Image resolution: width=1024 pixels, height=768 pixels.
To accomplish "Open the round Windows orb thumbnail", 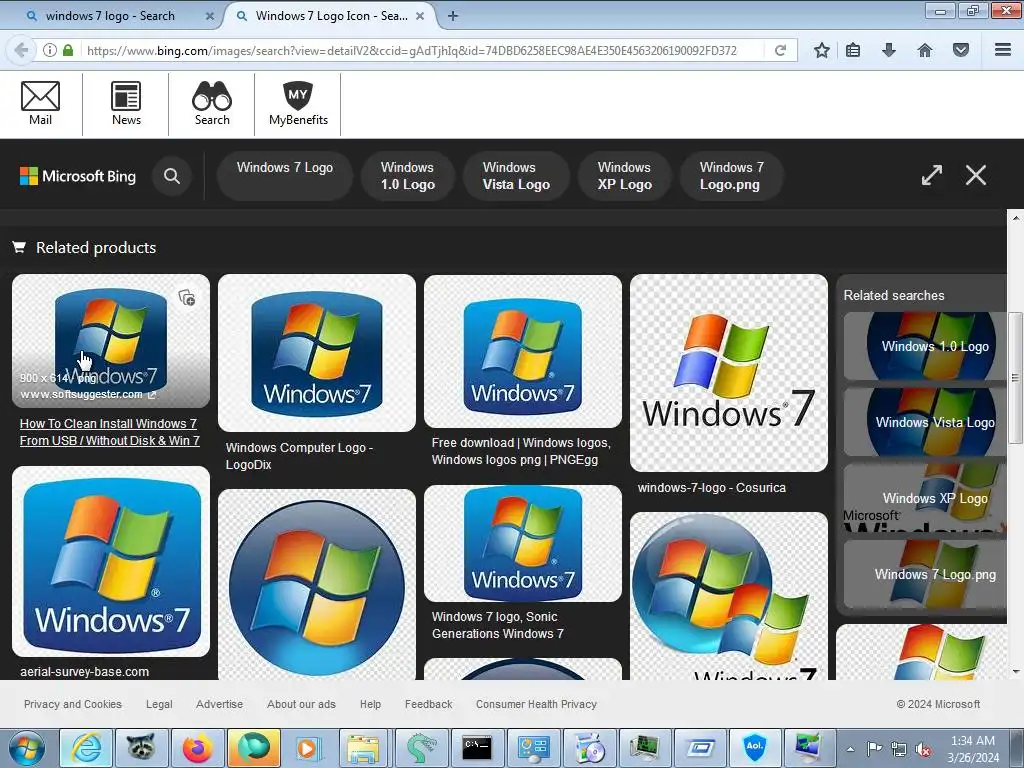I will 317,585.
